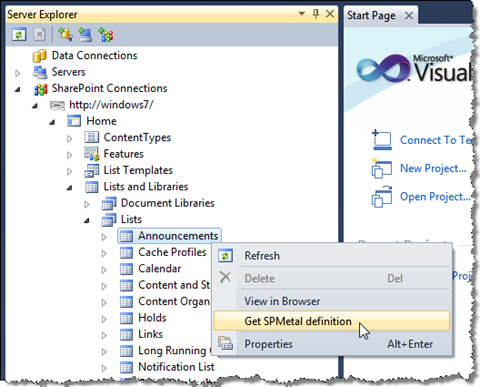Click the SharePoint Connections people icon

click(x=40, y=89)
